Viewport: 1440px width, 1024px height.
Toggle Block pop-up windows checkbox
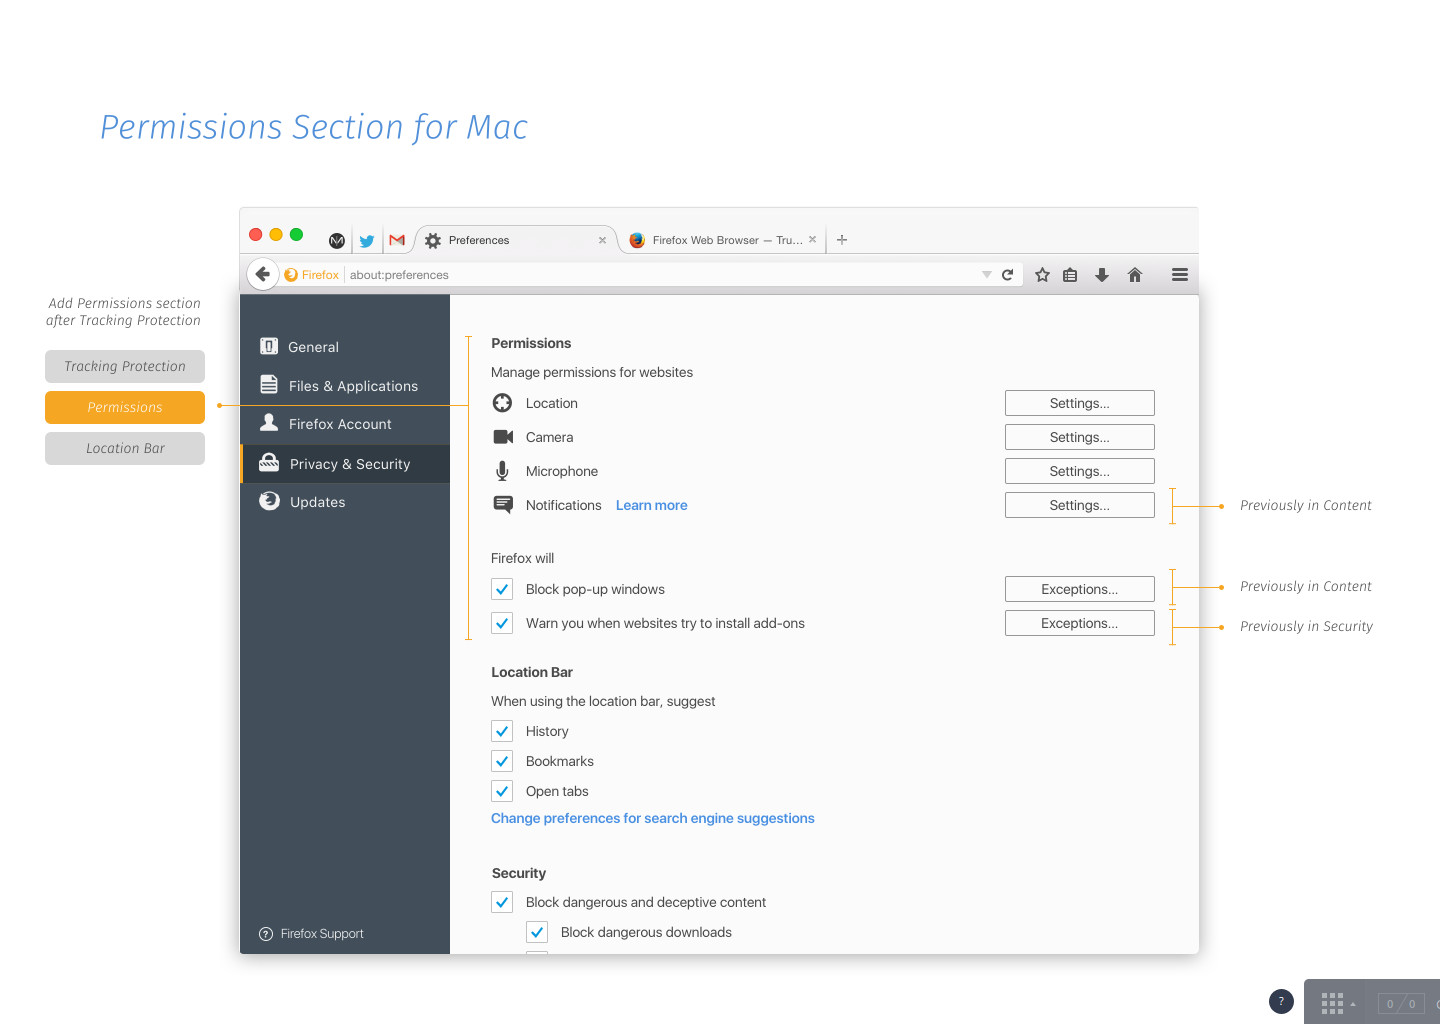pyautogui.click(x=502, y=589)
